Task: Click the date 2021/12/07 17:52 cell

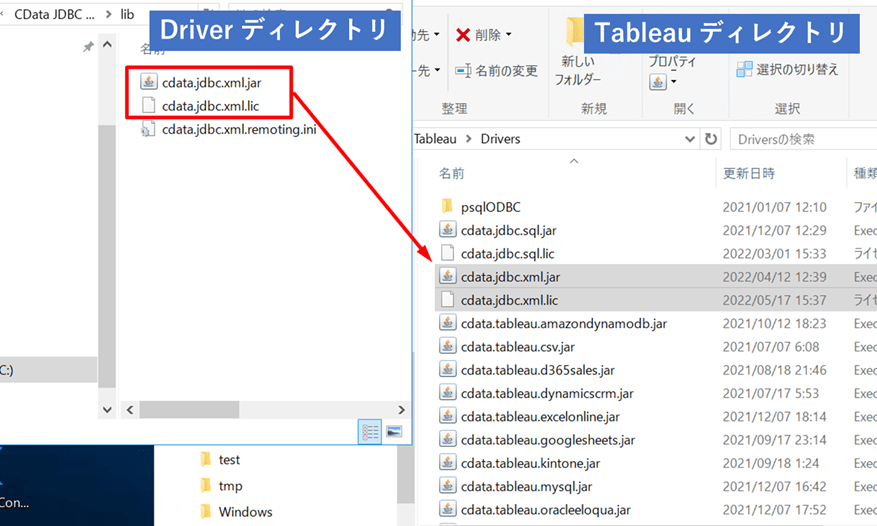Action: point(774,510)
